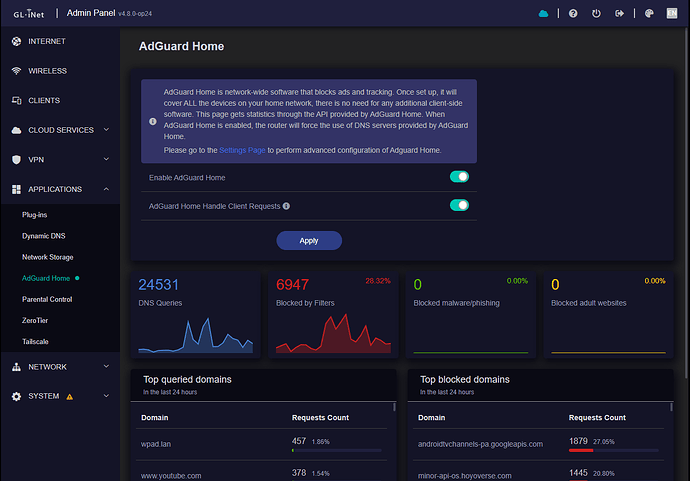Select androidtvchannels-pa.googleapis.com domain row
Viewport: 690px width, 481px height.
[539, 444]
